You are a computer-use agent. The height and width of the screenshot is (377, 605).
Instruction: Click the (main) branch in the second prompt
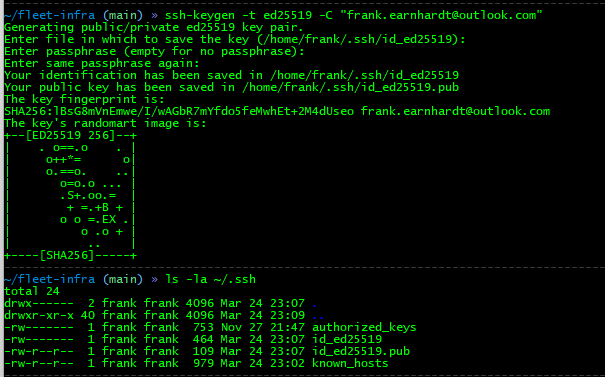(x=123, y=279)
